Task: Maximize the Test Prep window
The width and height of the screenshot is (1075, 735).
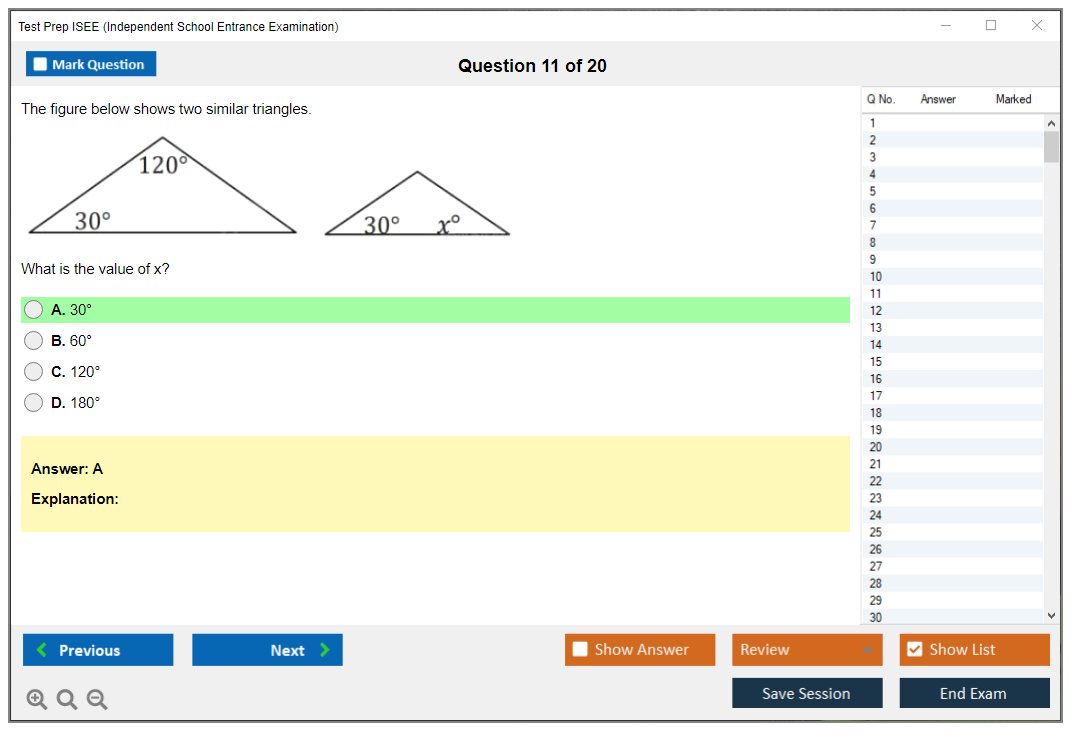Action: tap(991, 26)
